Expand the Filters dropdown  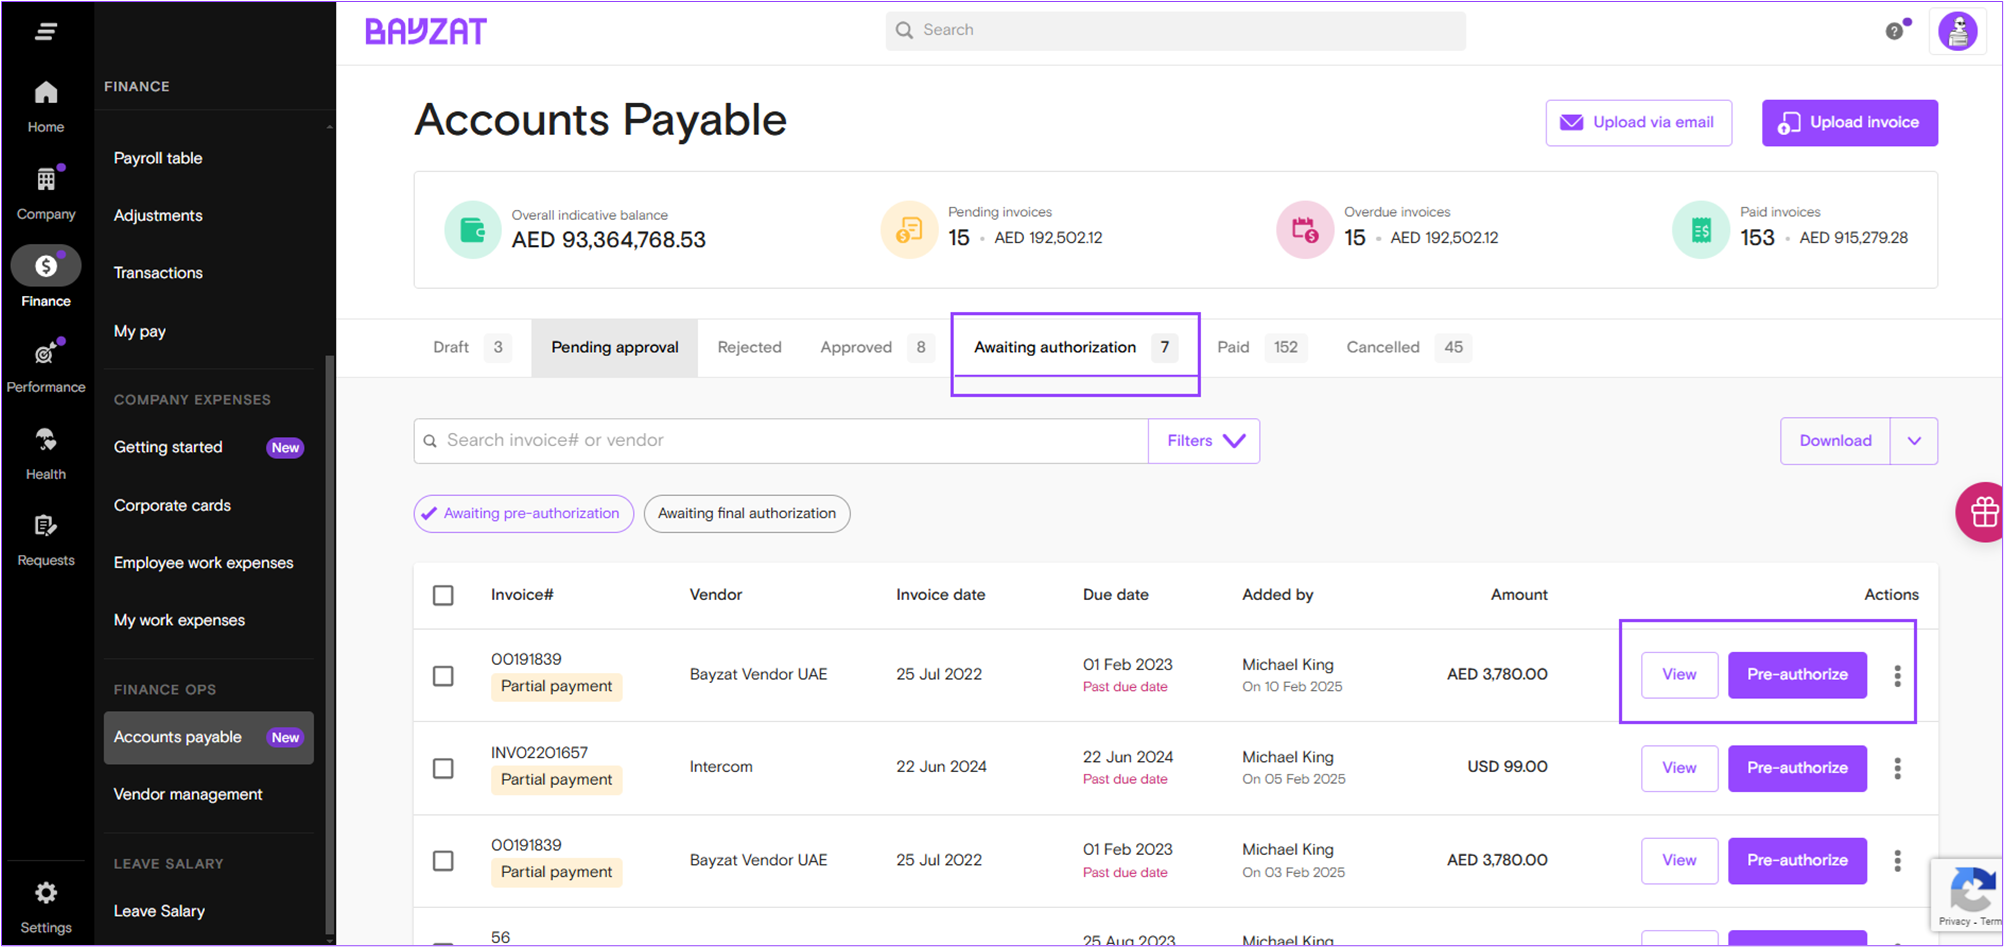coord(1204,441)
